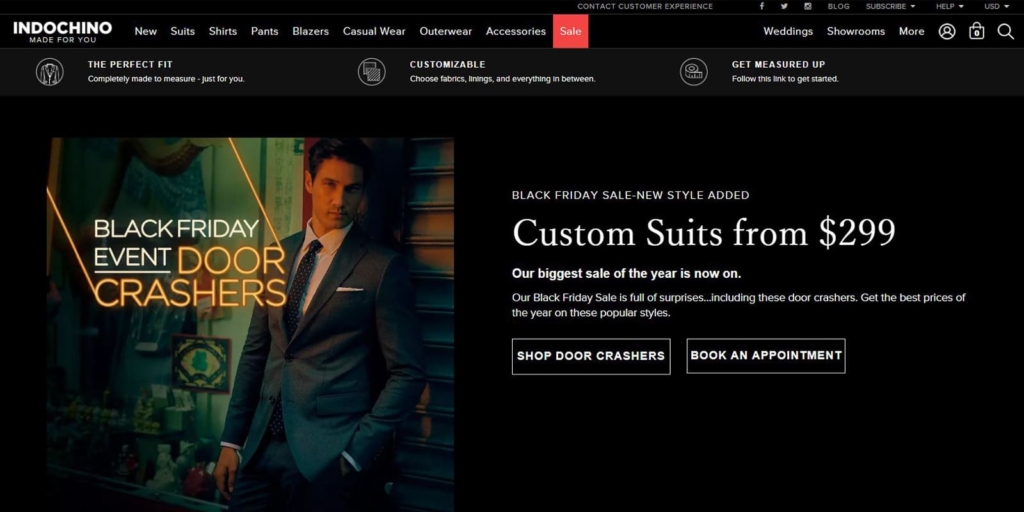Click the Customizable fabric swatch icon
1024x512 pixels.
372,71
